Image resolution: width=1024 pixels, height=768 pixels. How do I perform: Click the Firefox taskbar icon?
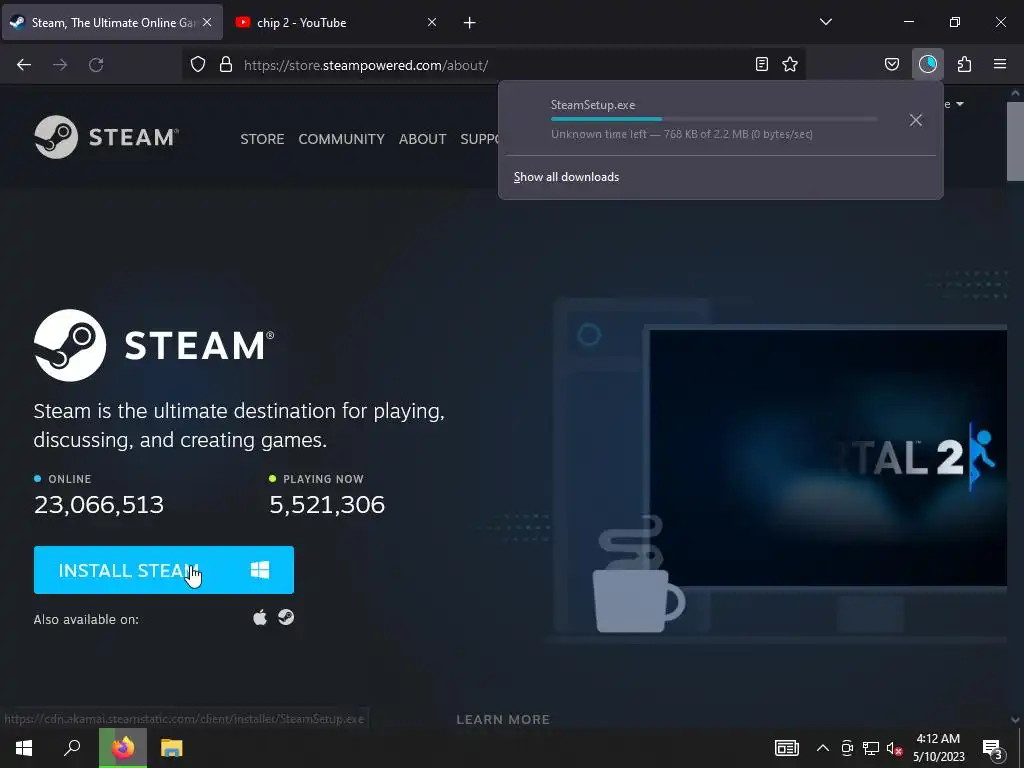[x=123, y=748]
